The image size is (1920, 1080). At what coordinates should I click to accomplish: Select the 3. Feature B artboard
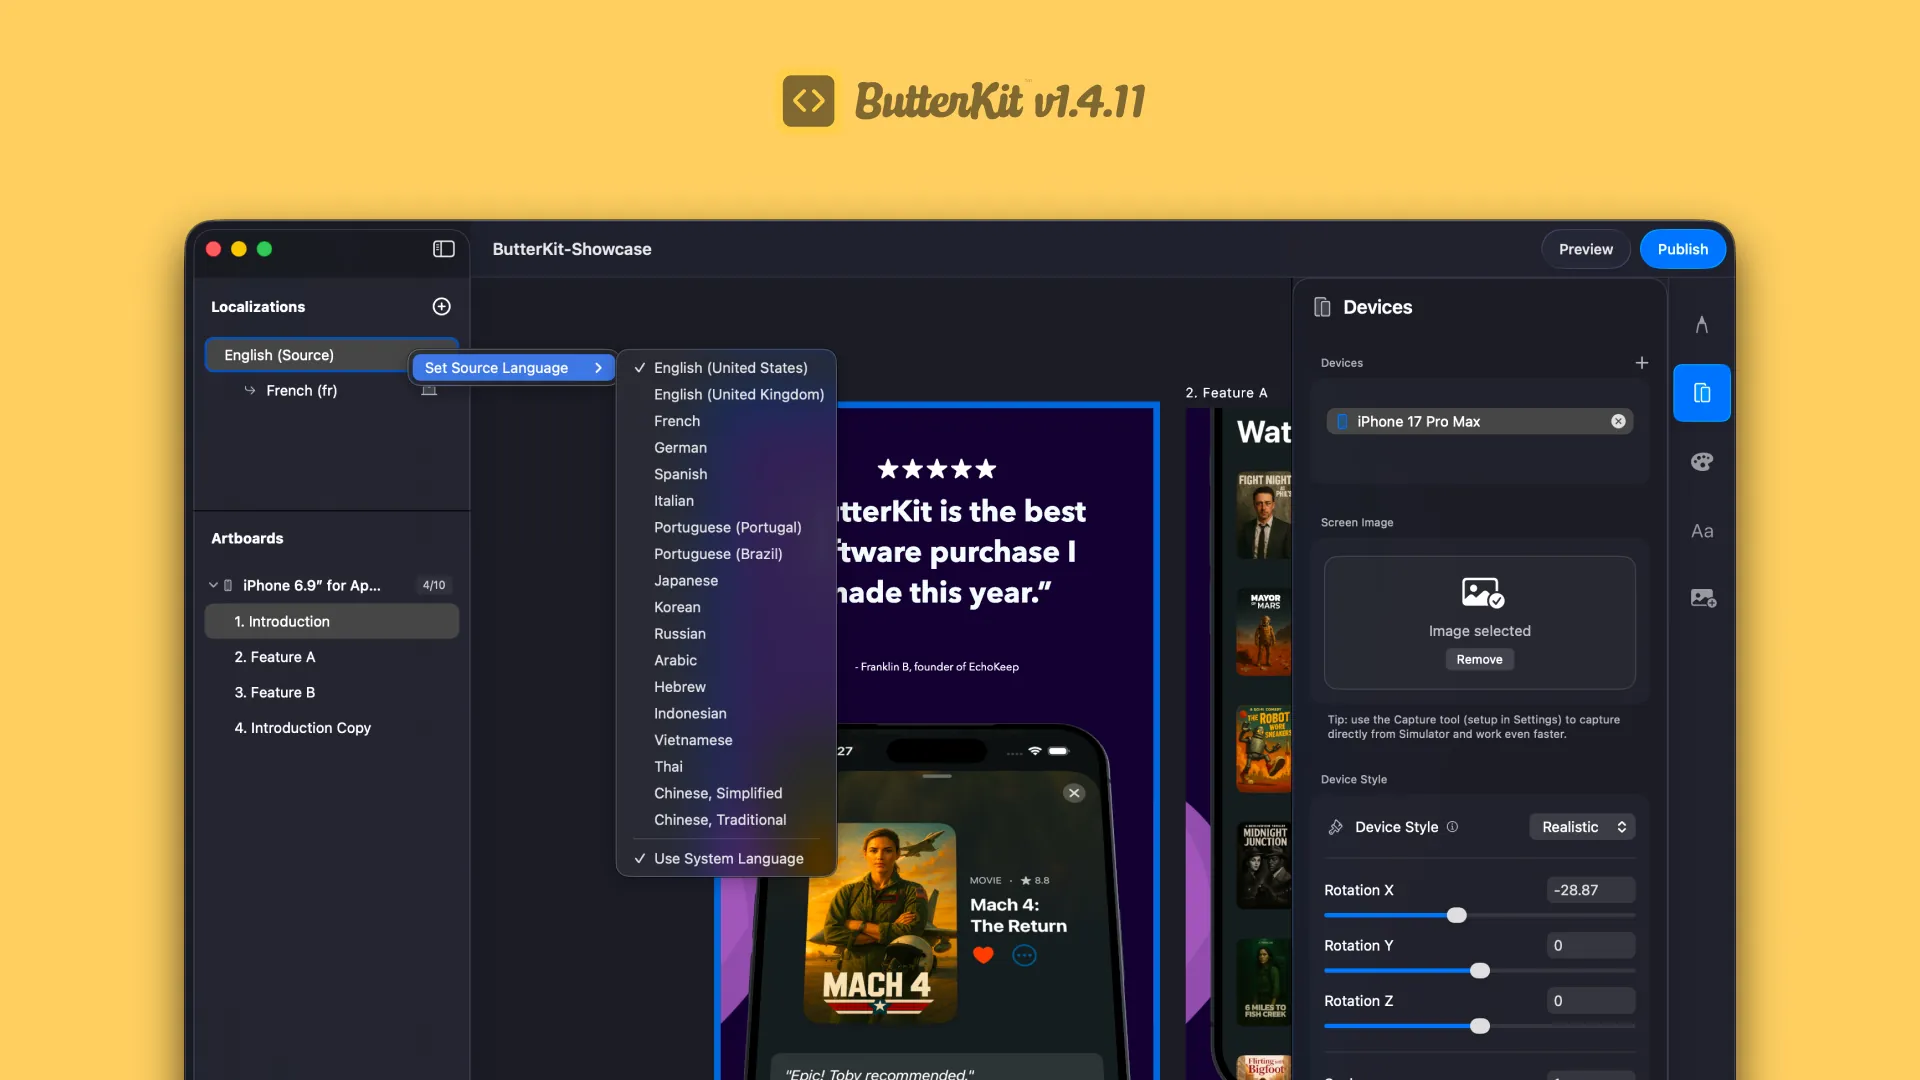pyautogui.click(x=275, y=692)
